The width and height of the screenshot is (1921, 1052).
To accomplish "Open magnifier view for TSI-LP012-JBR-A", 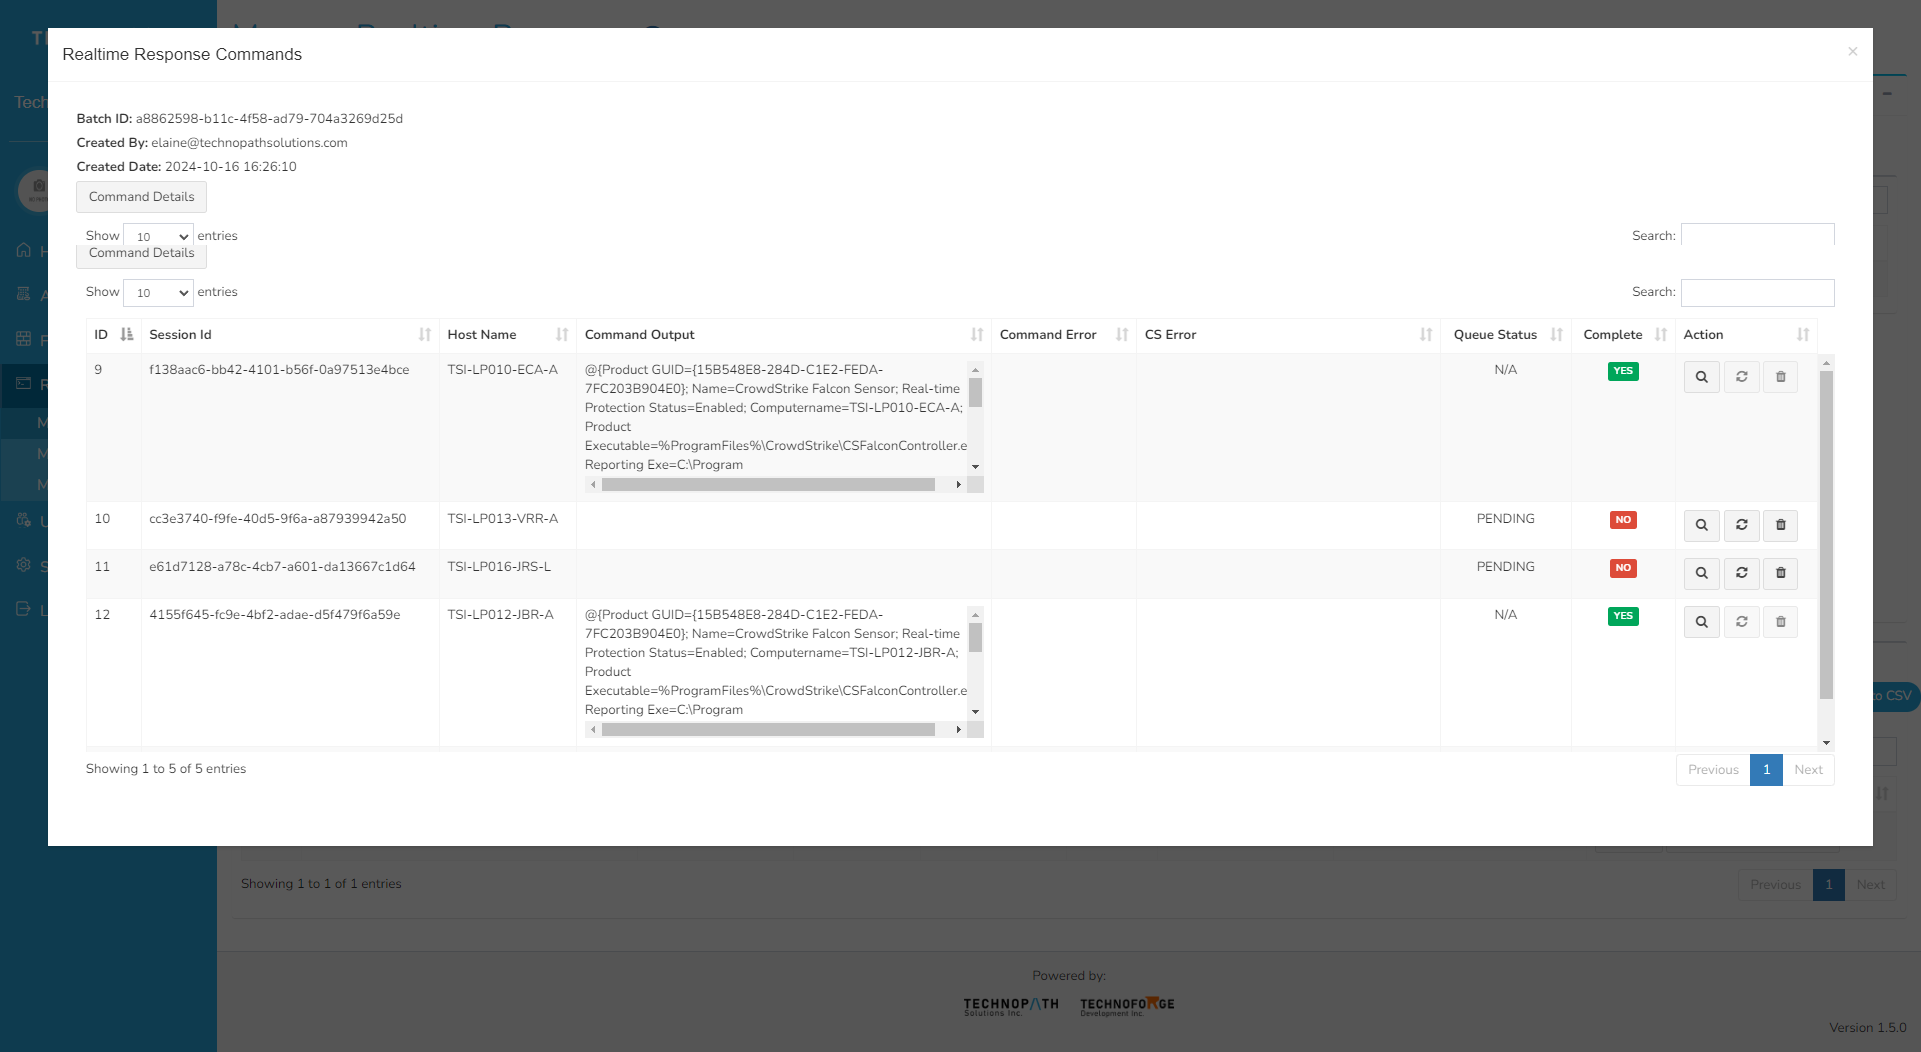I will [x=1701, y=622].
